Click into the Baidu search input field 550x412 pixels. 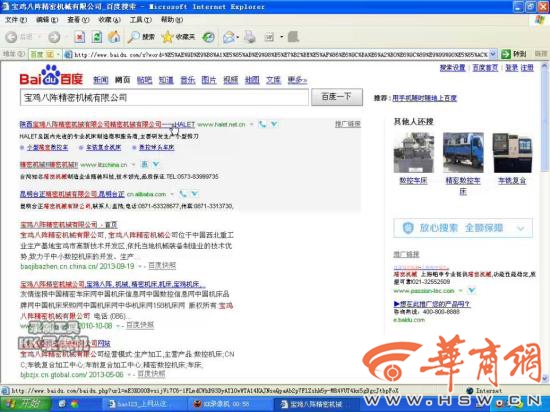[x=165, y=97]
